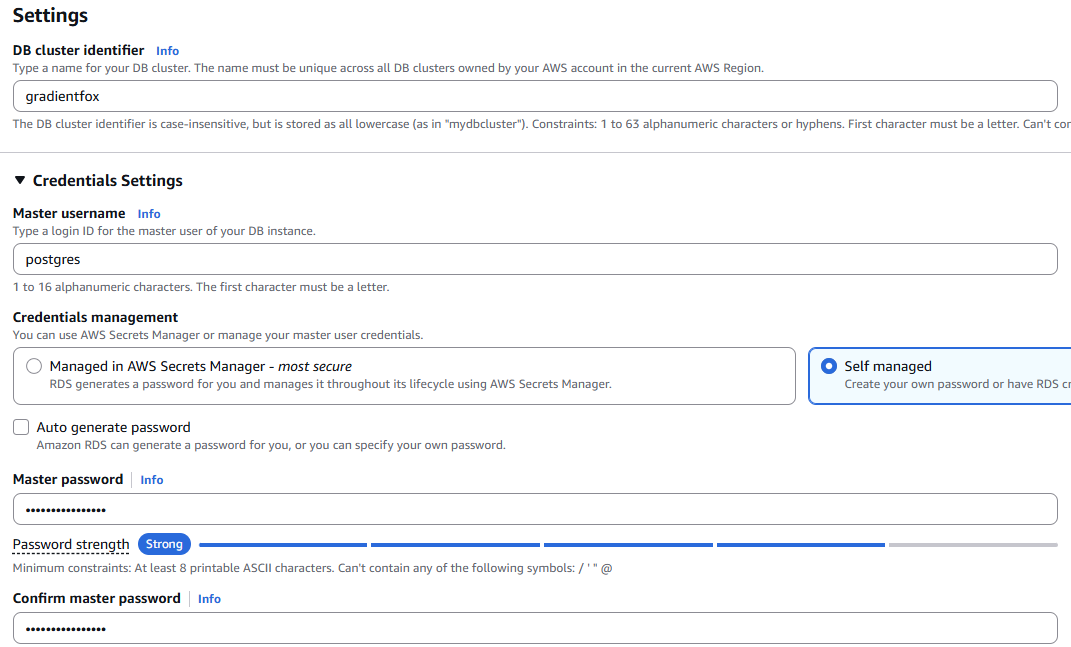Image resolution: width=1071 pixels, height=647 pixels.
Task: Click inside the Confirm master password field
Action: tap(534, 628)
